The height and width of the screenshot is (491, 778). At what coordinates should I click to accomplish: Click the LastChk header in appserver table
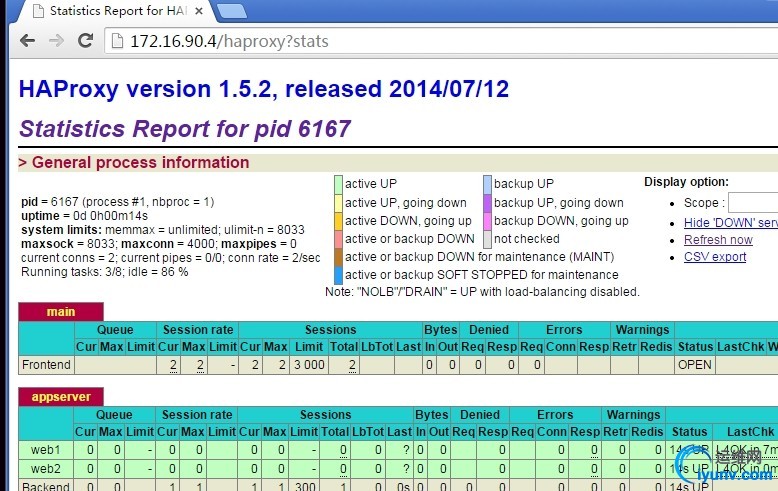pos(750,432)
